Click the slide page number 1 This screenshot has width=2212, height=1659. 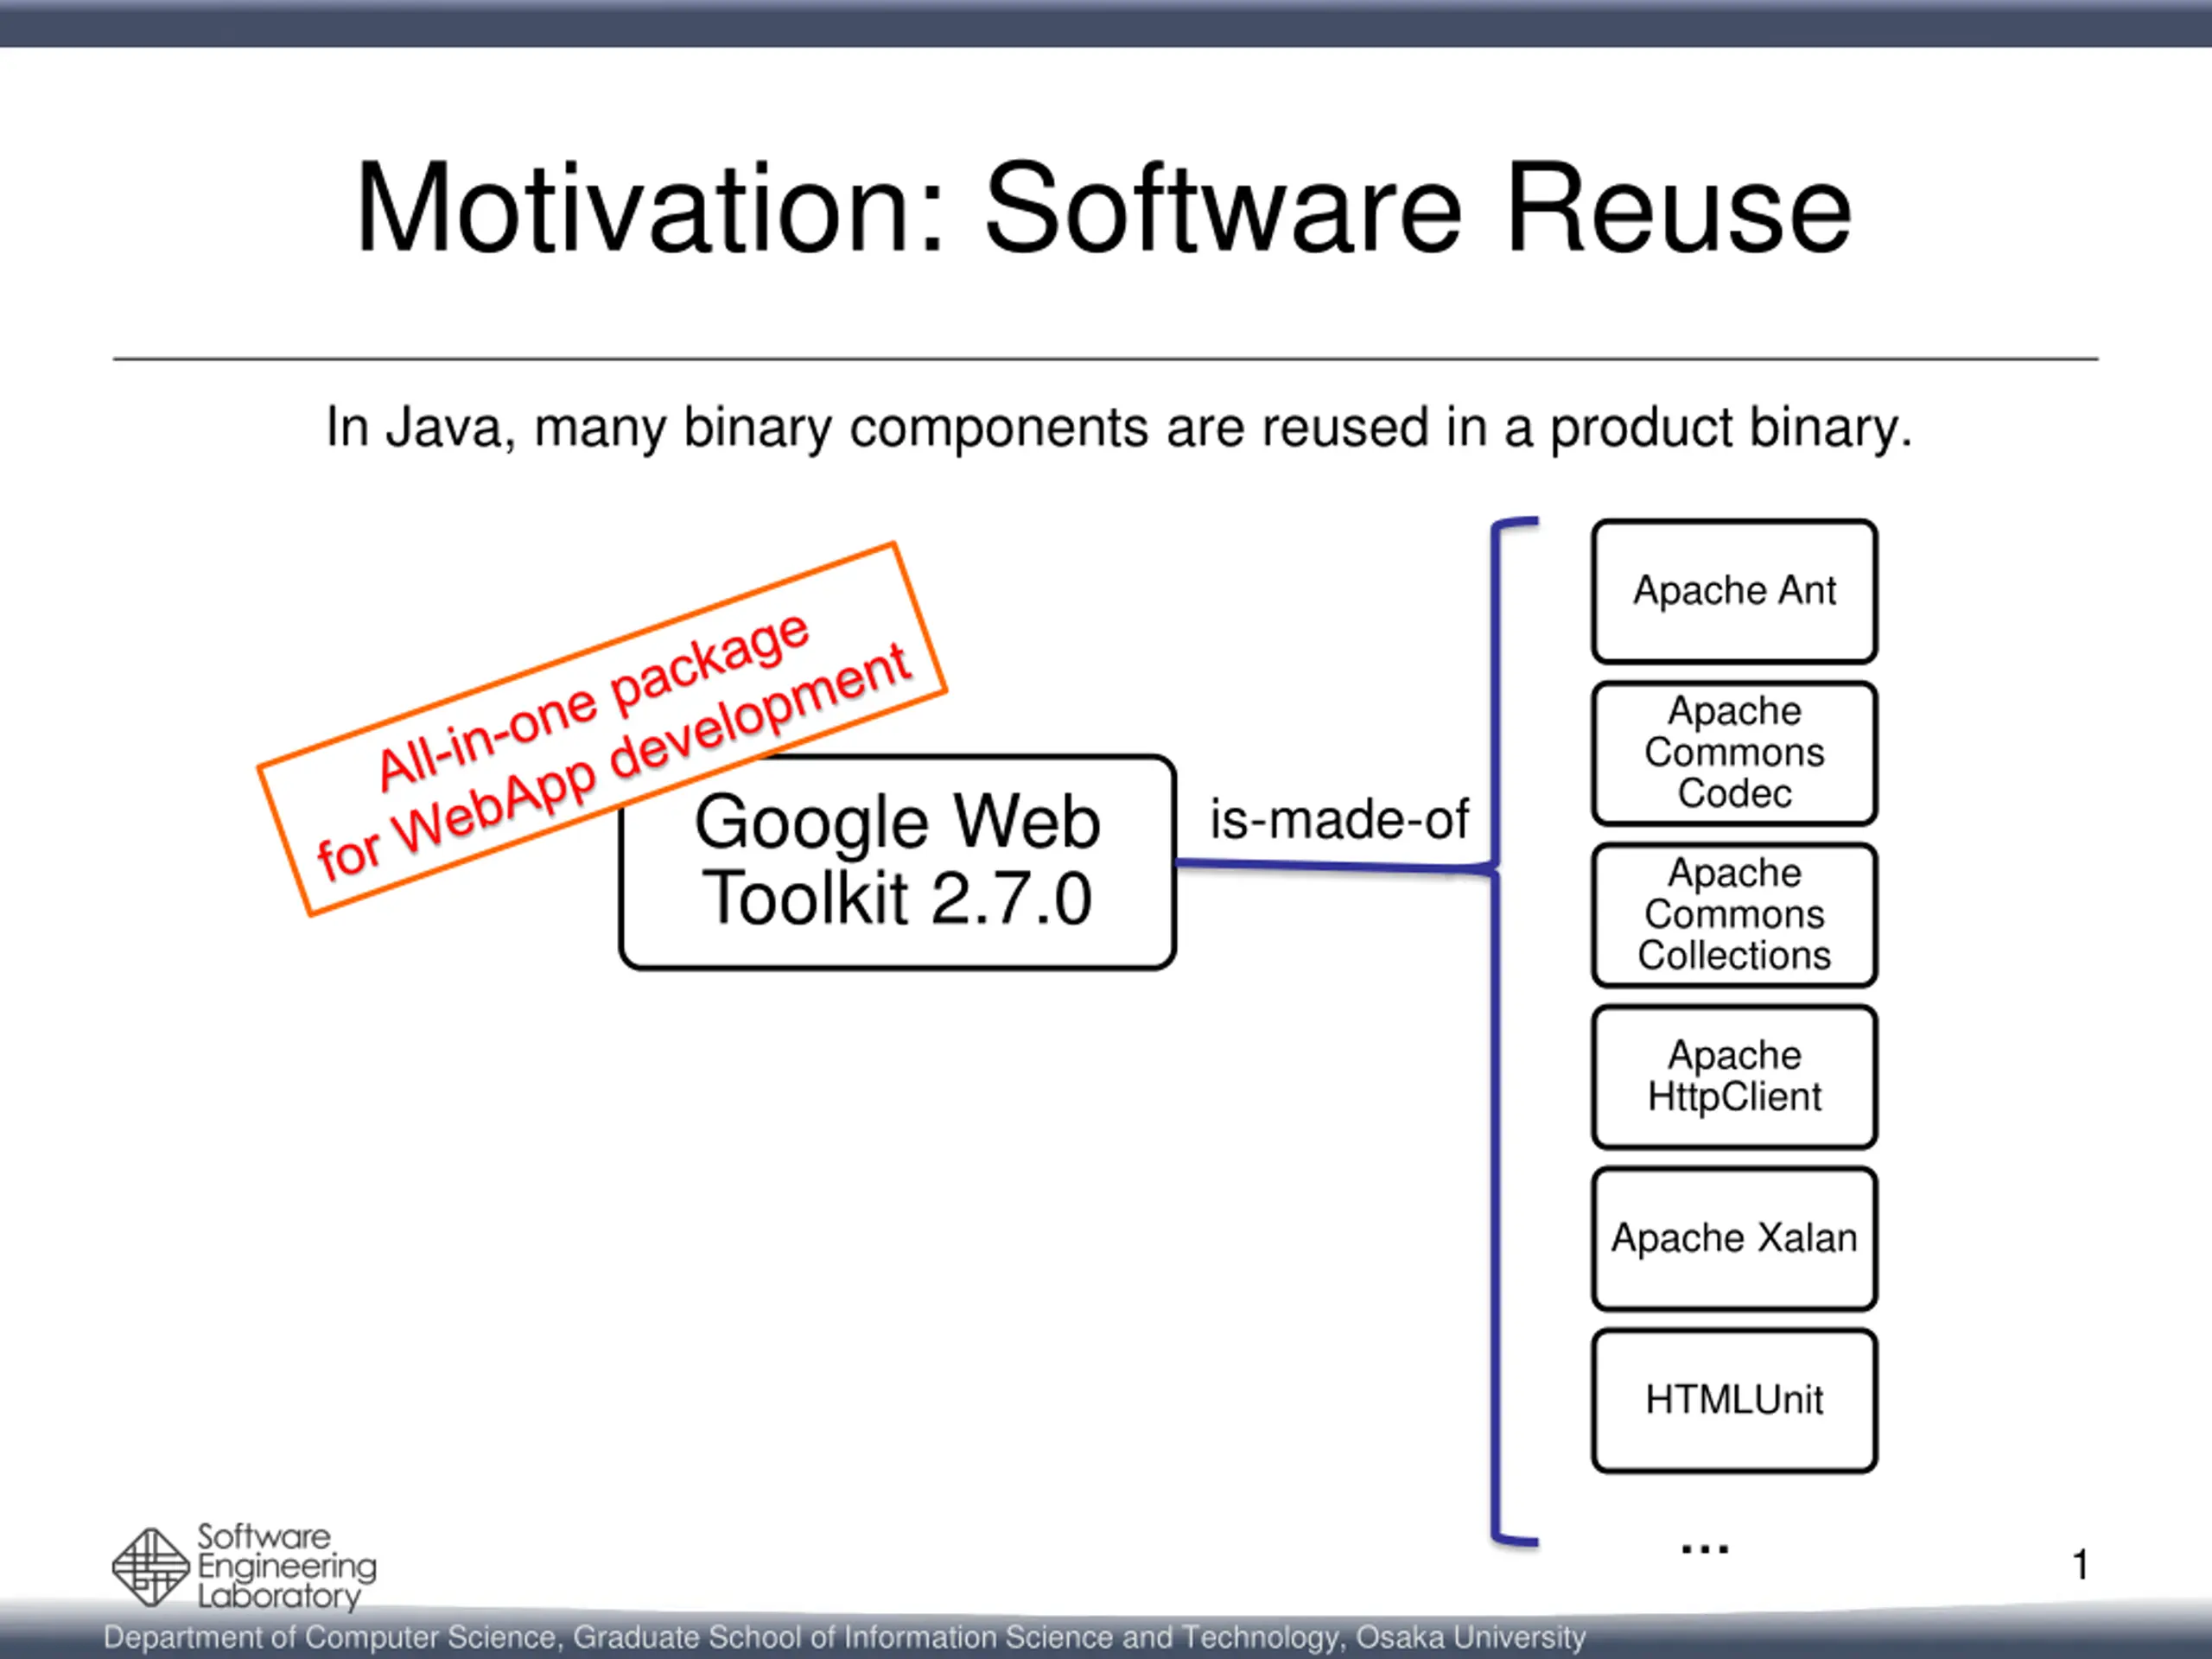[2081, 1565]
